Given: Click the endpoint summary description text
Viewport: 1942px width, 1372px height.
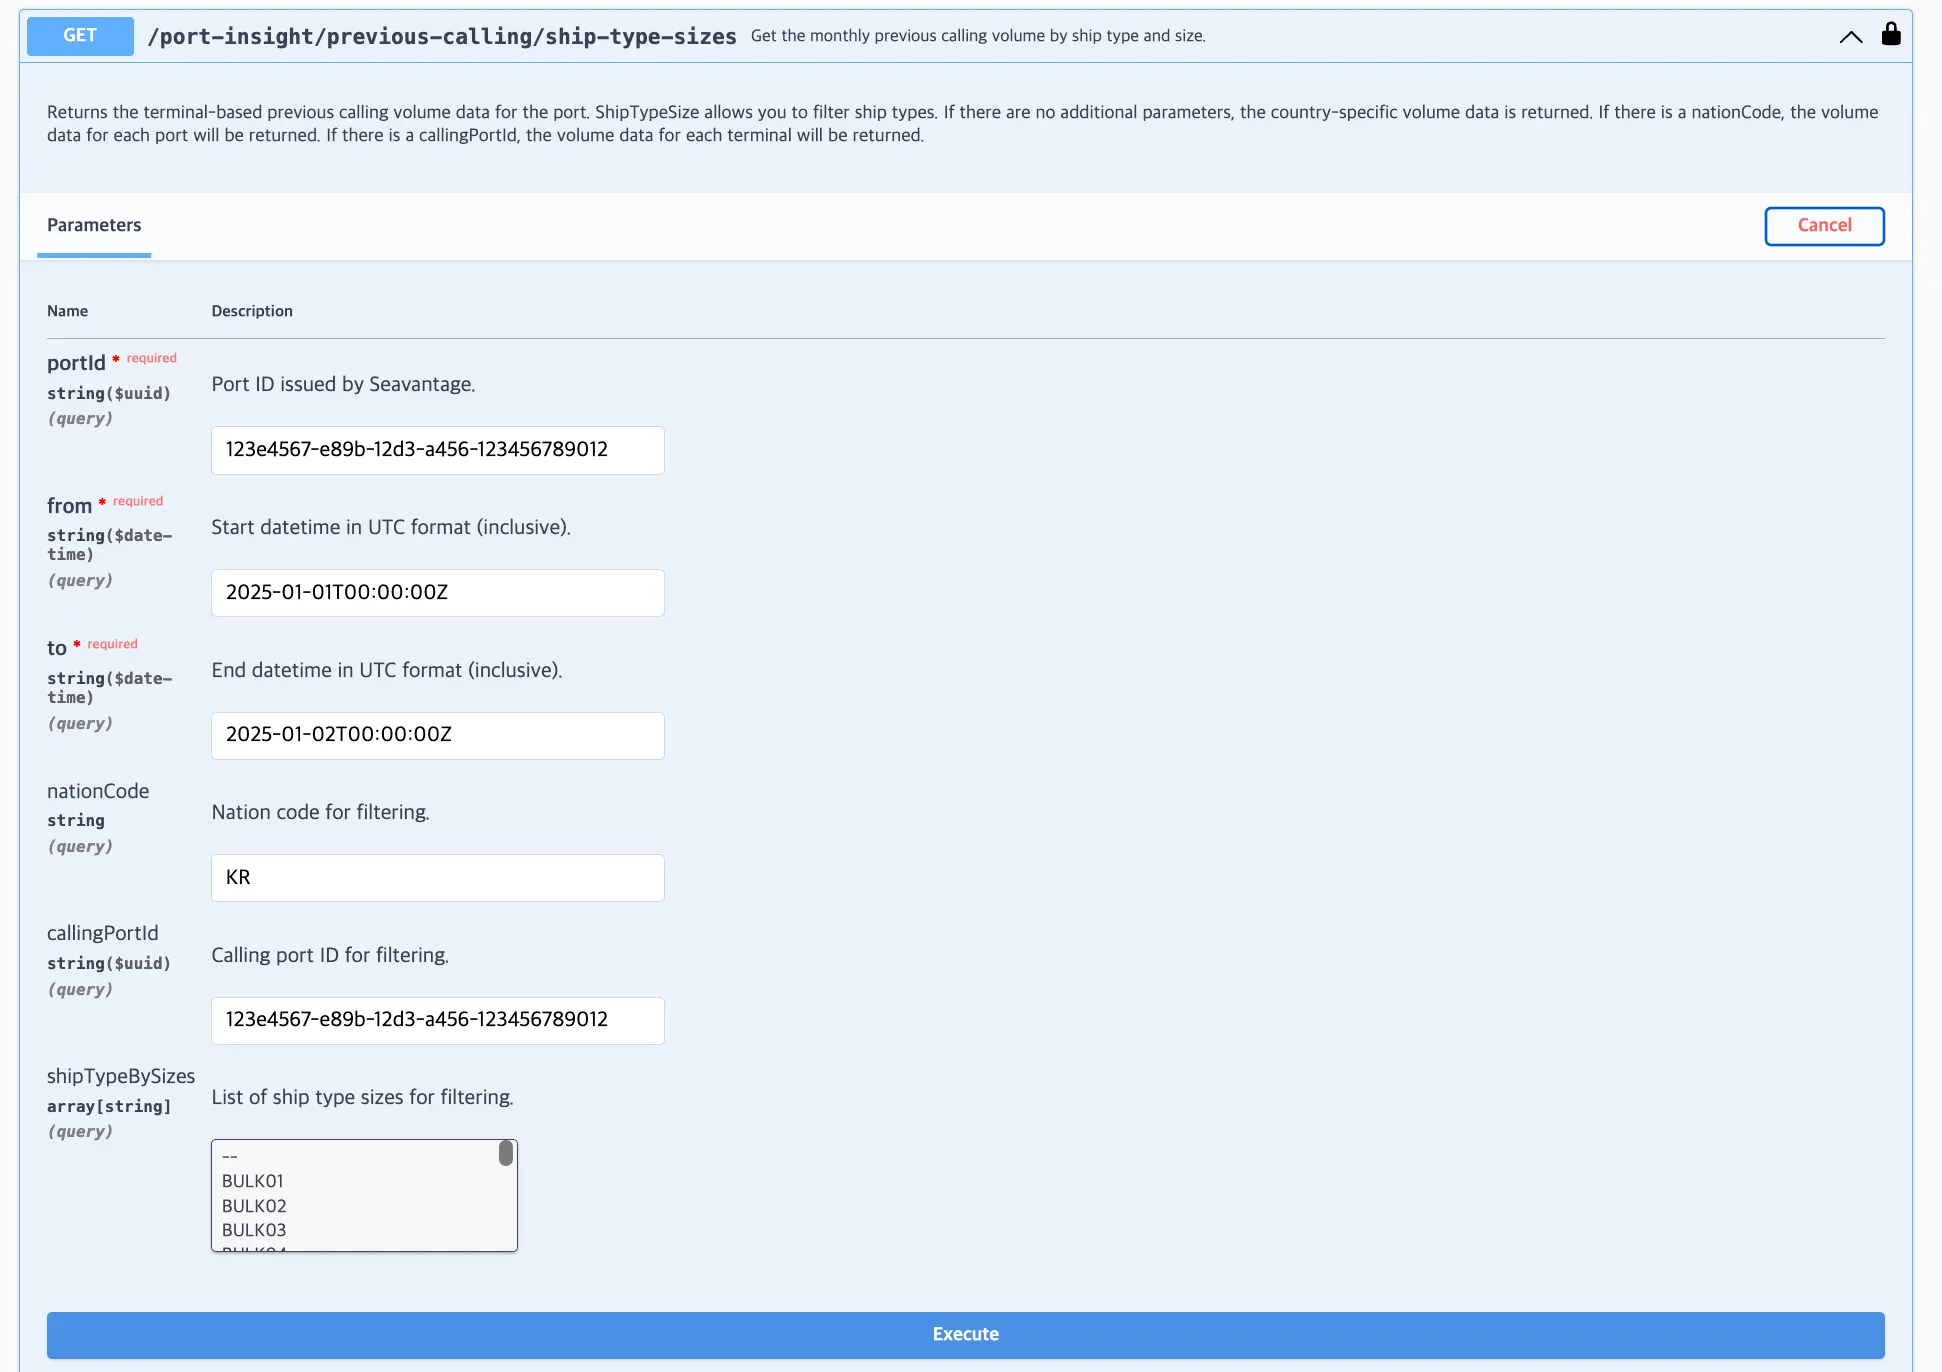Looking at the screenshot, I should click(977, 36).
